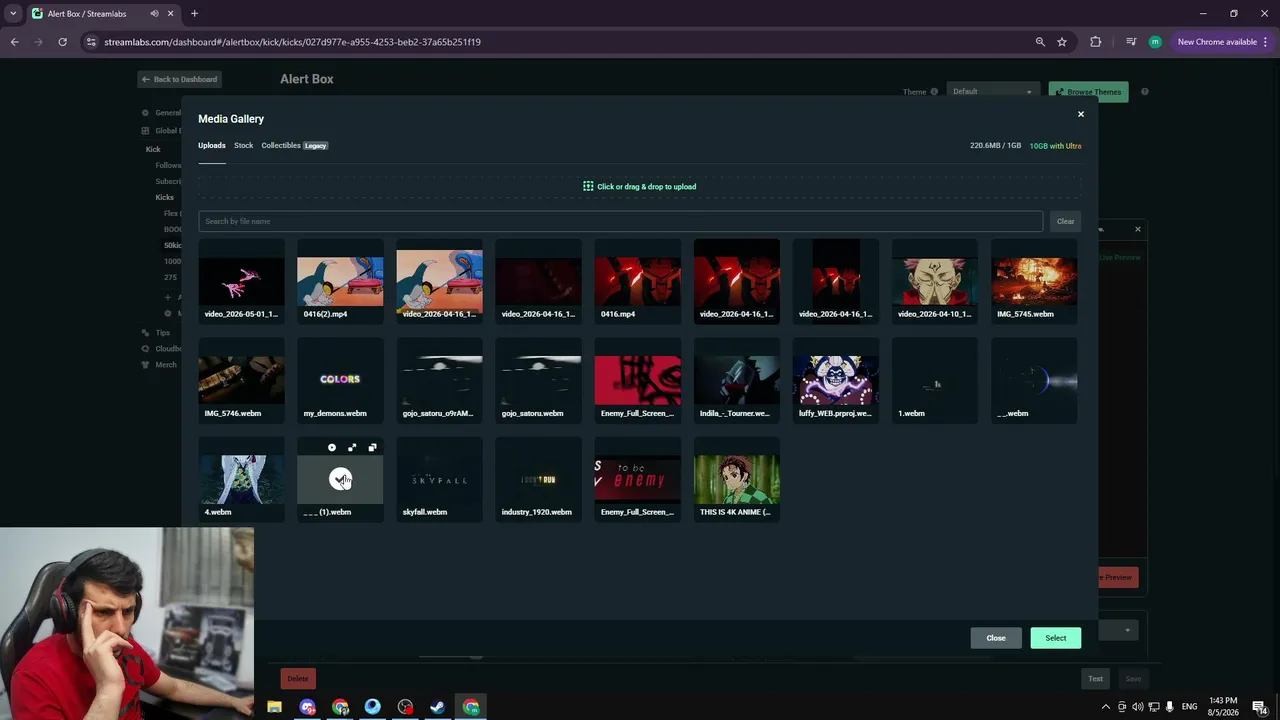Screen dimensions: 1280x720
Task: Click the Close button in Media Gallery
Action: (x=996, y=638)
